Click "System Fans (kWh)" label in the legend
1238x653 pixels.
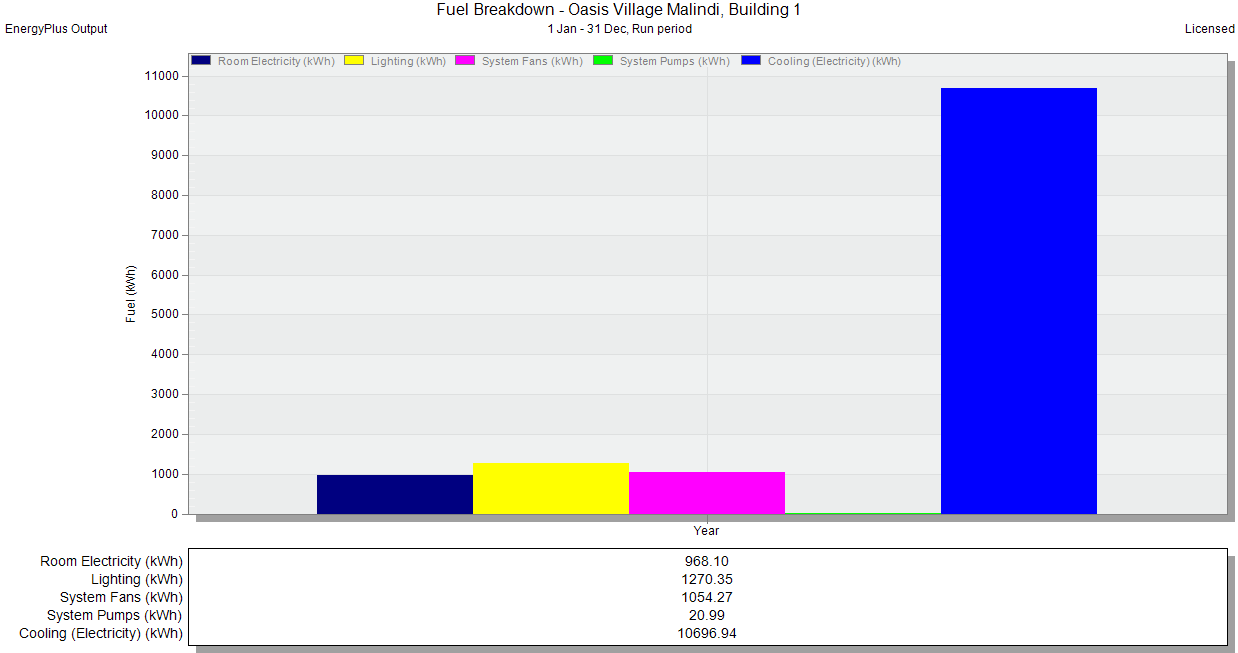(x=532, y=62)
